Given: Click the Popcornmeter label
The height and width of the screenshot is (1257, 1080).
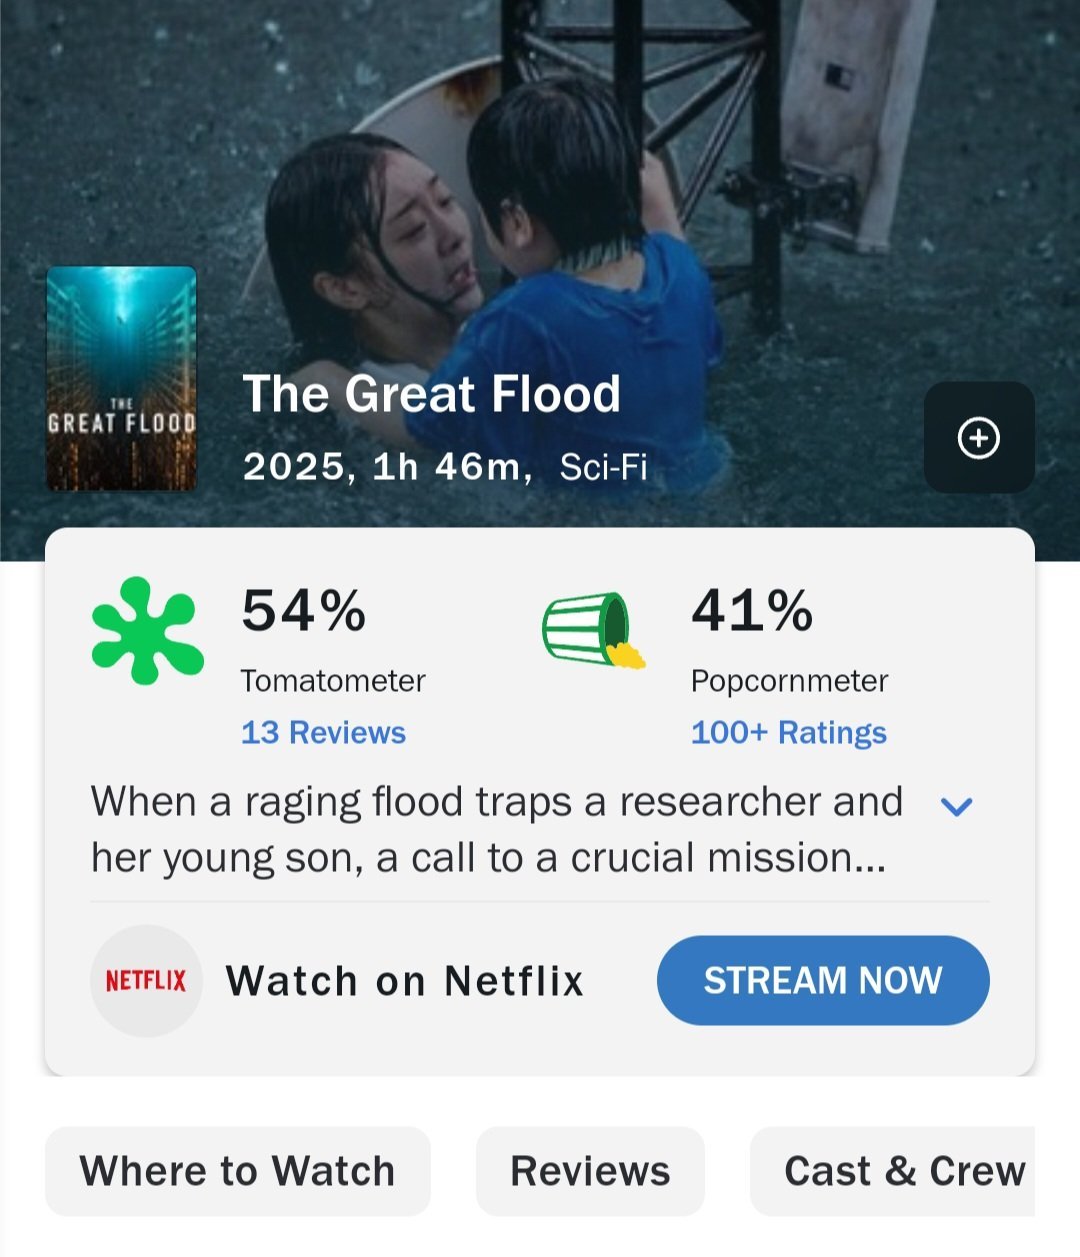Looking at the screenshot, I should 789,681.
